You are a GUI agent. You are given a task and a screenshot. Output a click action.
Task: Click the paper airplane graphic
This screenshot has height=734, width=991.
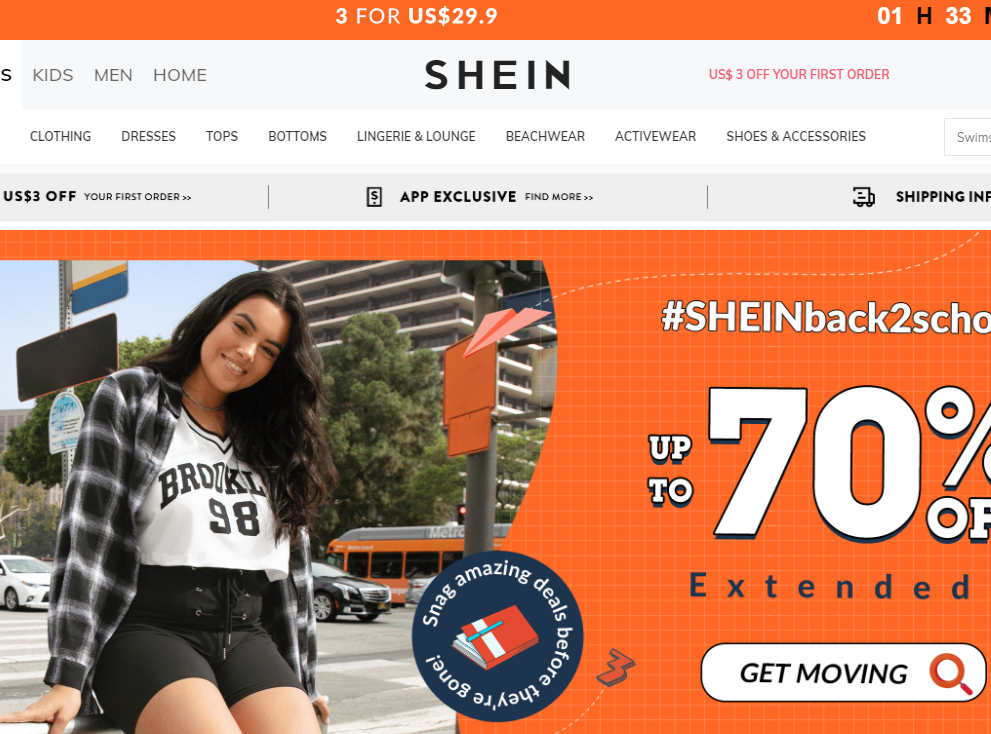pyautogui.click(x=502, y=329)
